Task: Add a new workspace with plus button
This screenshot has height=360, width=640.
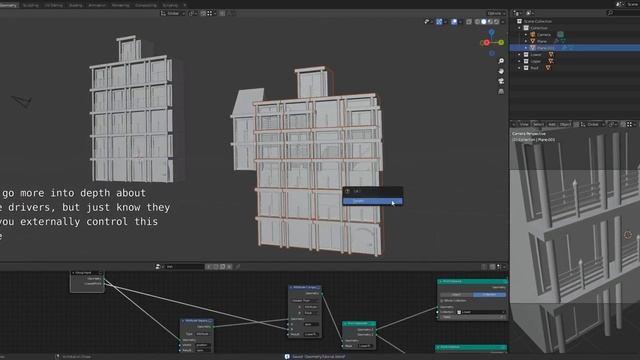Action: click(185, 5)
